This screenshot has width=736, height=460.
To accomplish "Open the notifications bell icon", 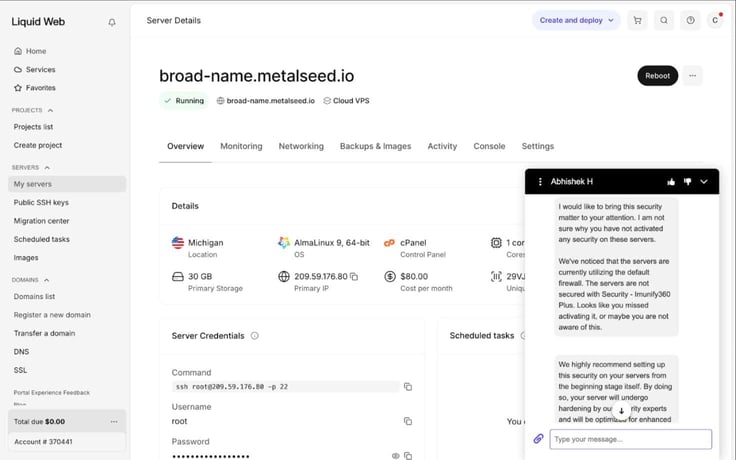I will pyautogui.click(x=112, y=22).
